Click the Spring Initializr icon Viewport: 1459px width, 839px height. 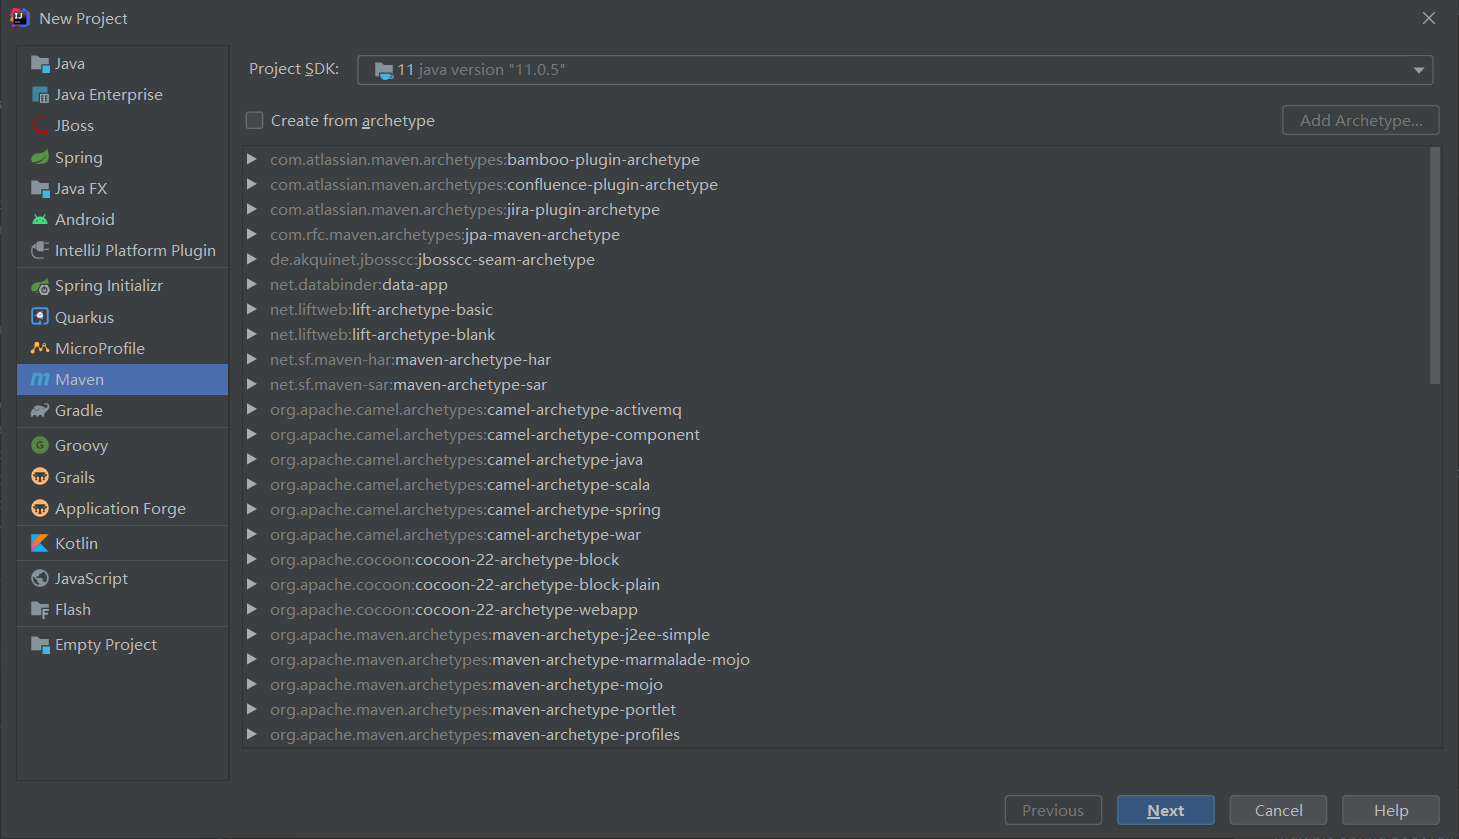click(x=40, y=286)
